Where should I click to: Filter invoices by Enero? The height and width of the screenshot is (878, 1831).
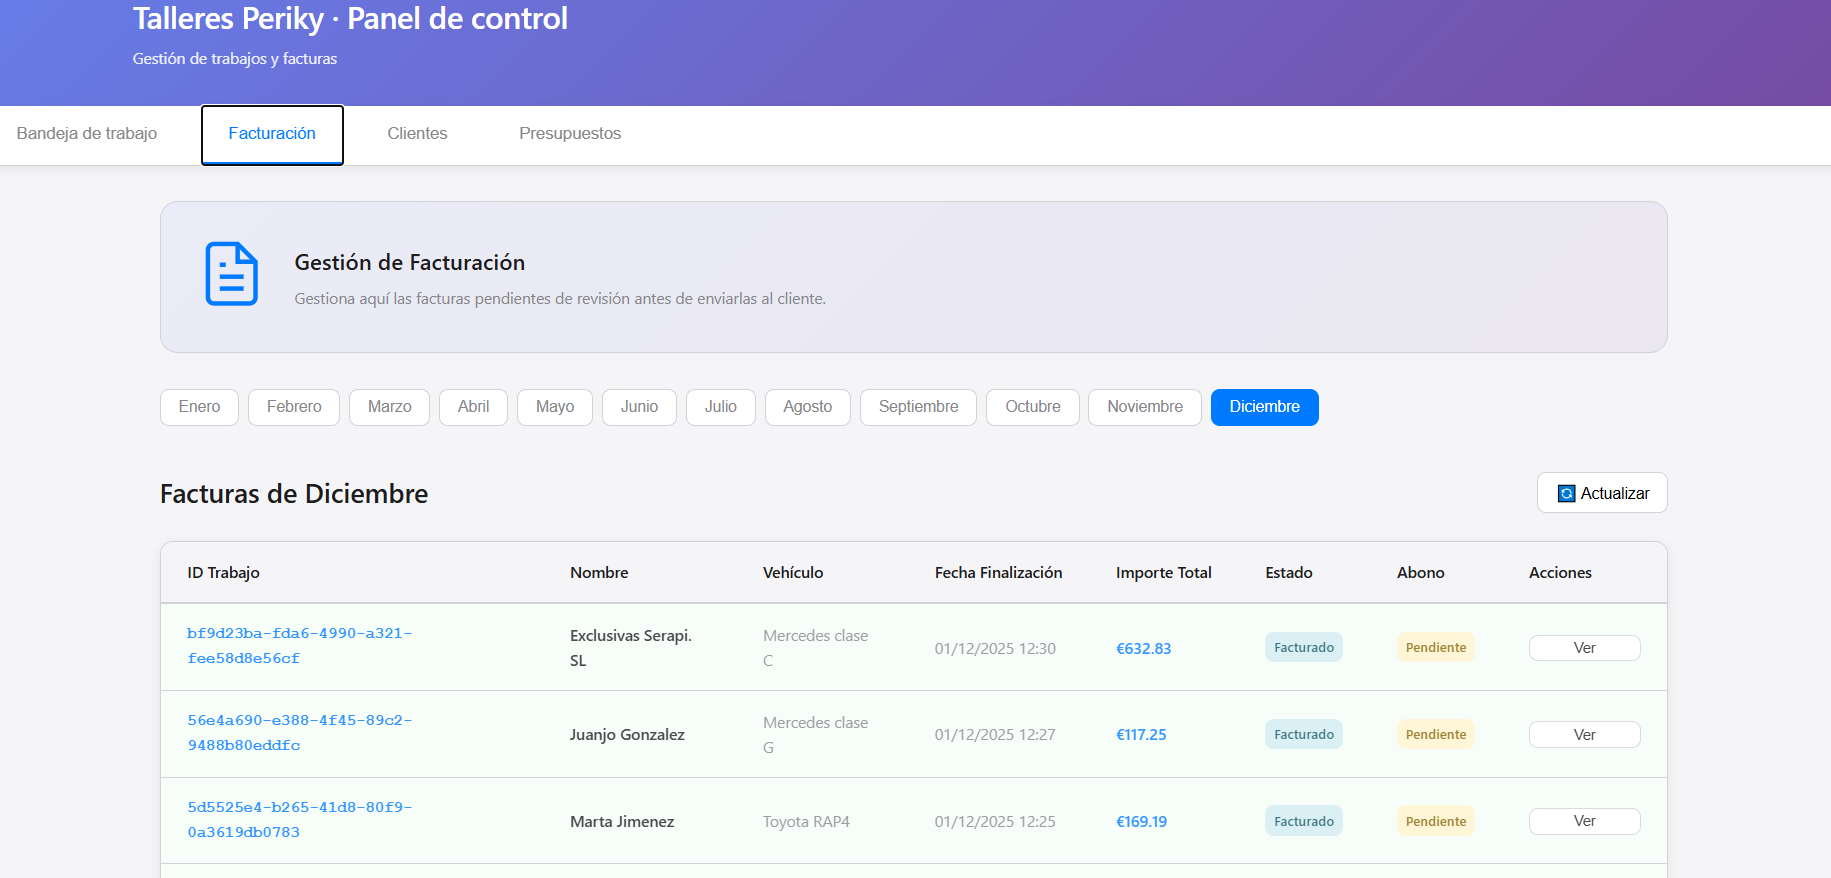[x=199, y=407]
